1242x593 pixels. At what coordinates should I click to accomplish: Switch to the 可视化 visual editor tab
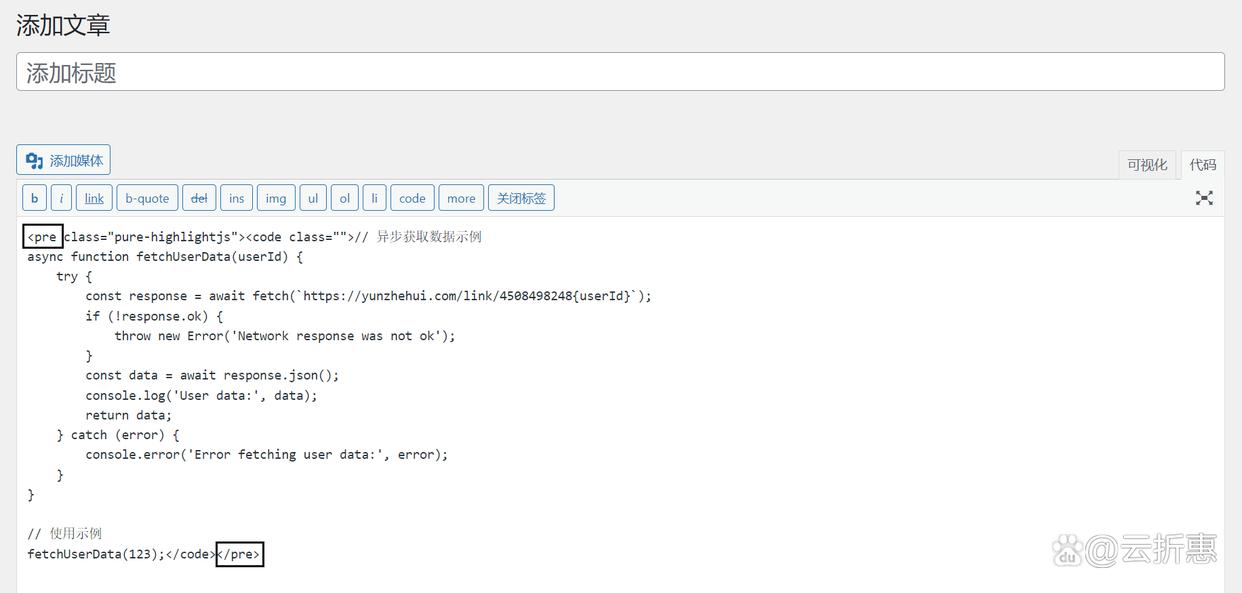1147,164
